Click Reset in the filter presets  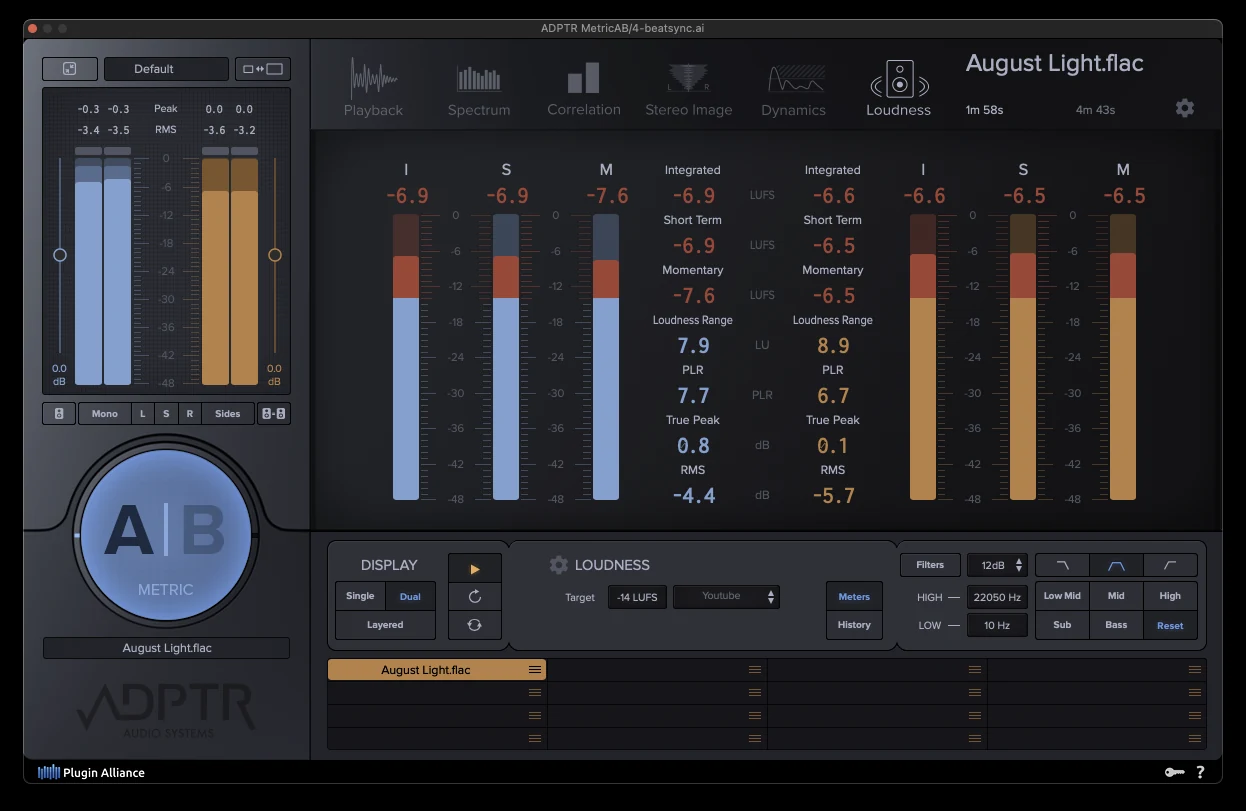point(1170,625)
